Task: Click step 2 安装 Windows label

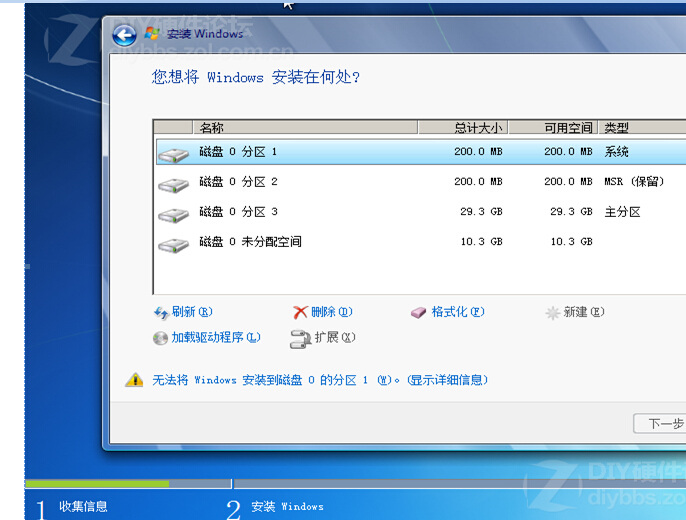Action: pos(287,506)
